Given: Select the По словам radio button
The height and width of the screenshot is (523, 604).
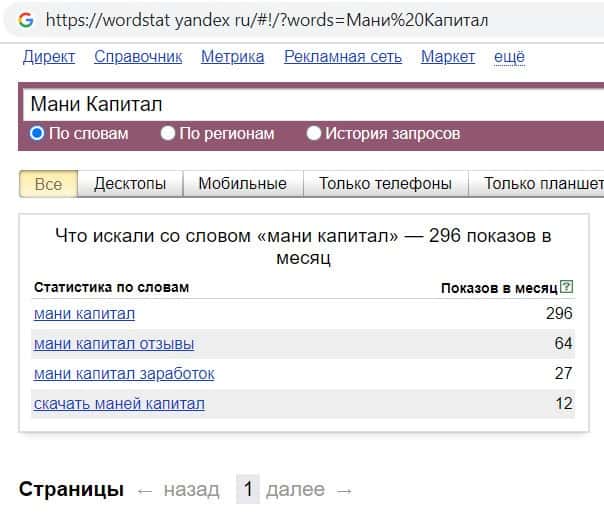Looking at the screenshot, I should [x=37, y=133].
